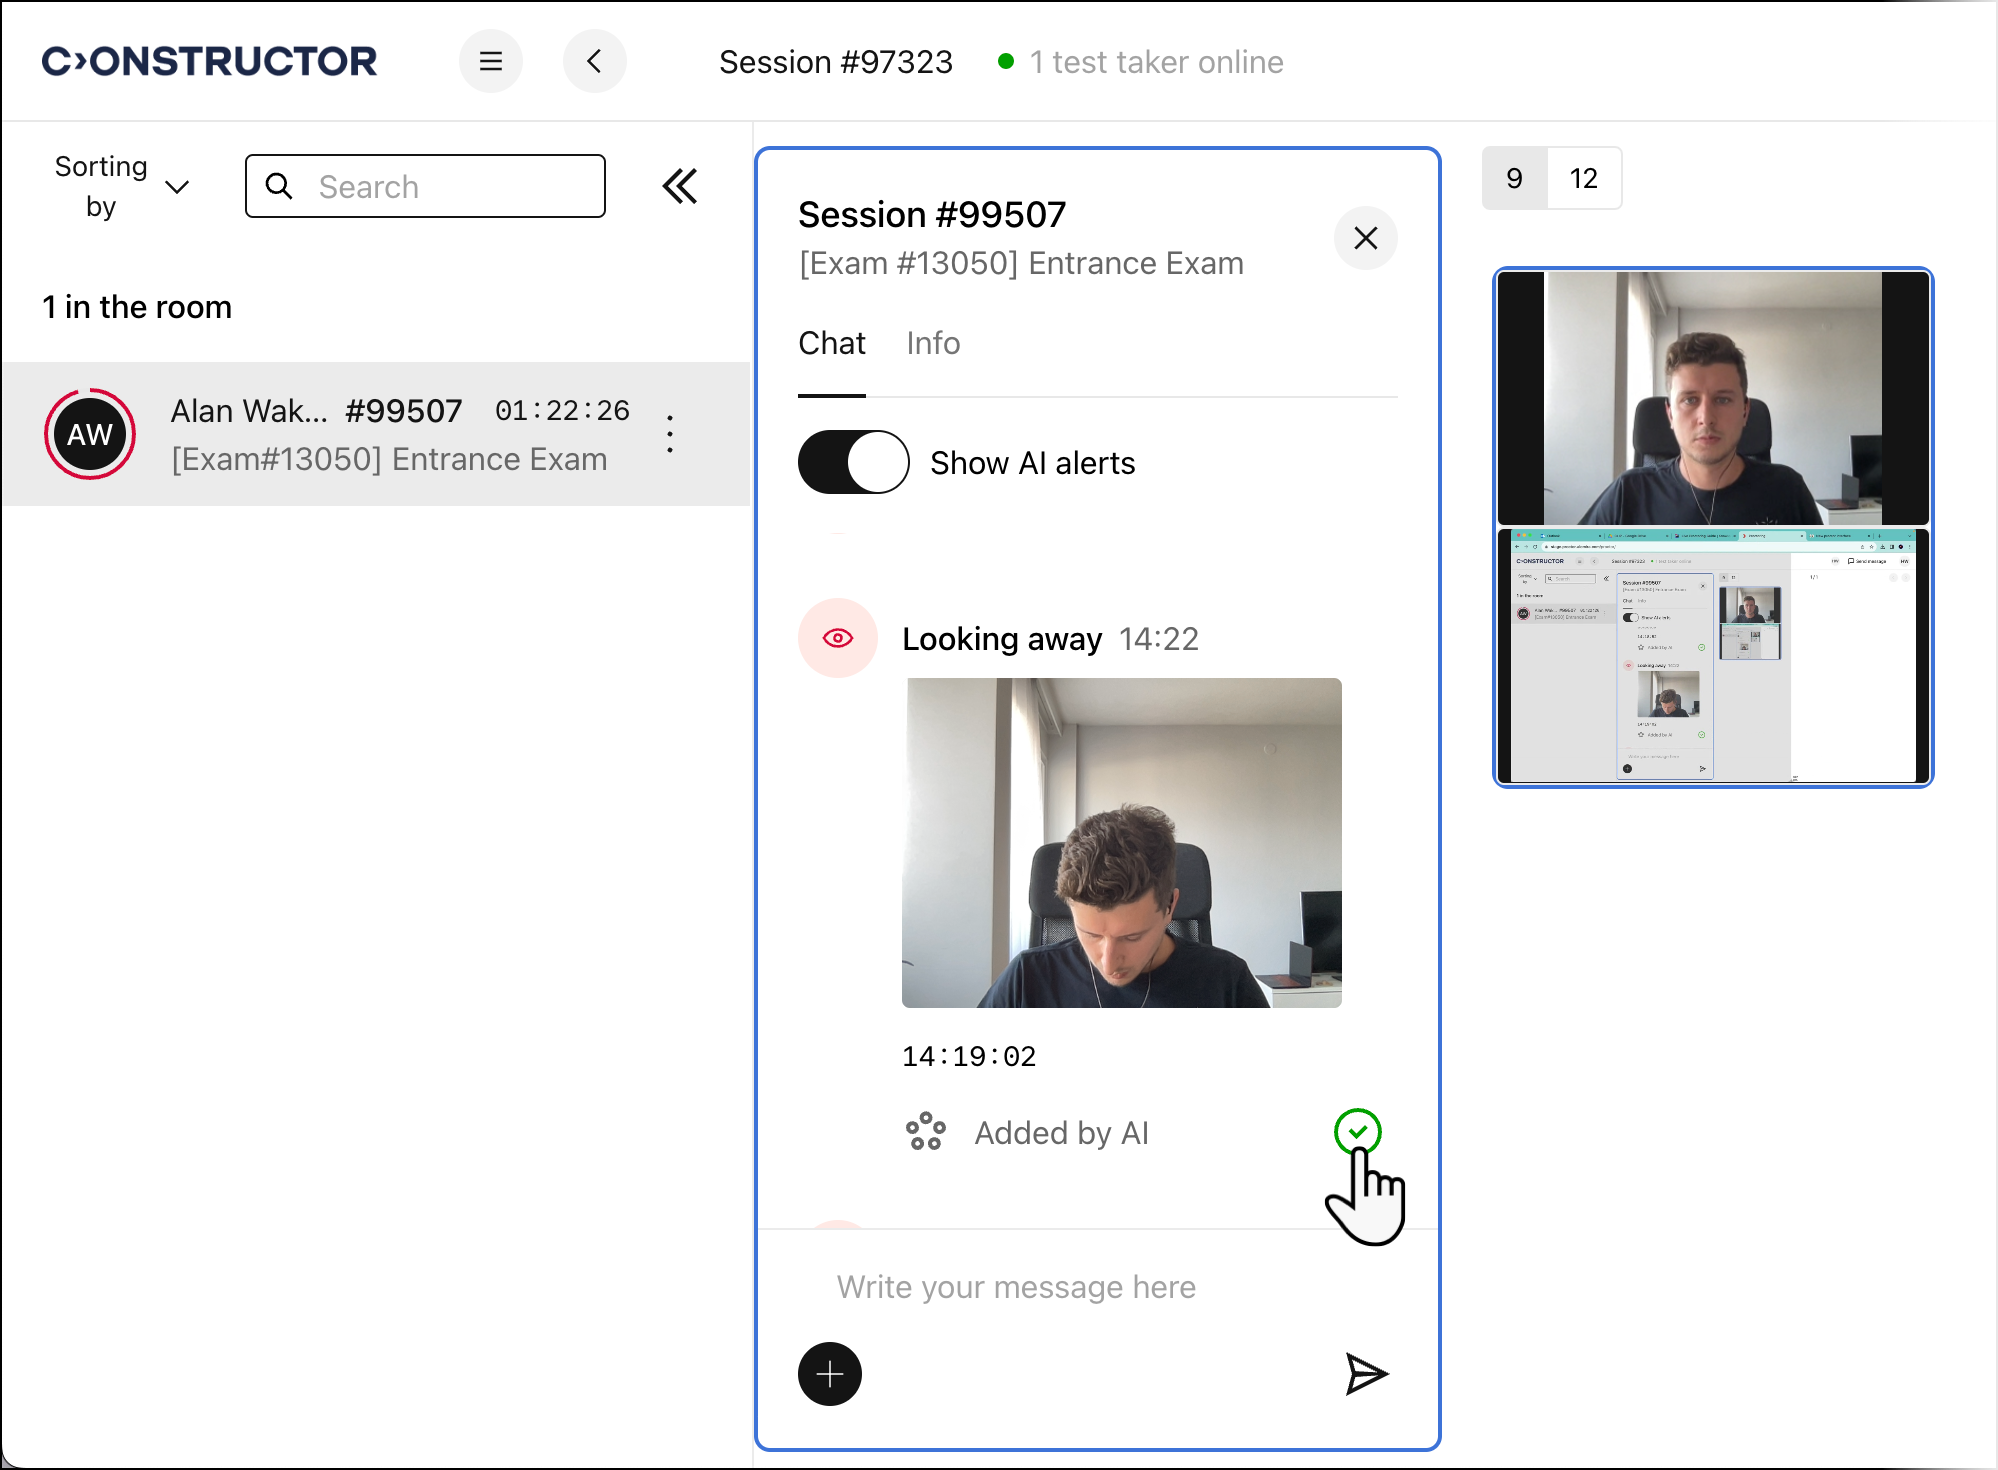Open the hamburger menu in the header
The width and height of the screenshot is (1998, 1470).
pos(490,62)
